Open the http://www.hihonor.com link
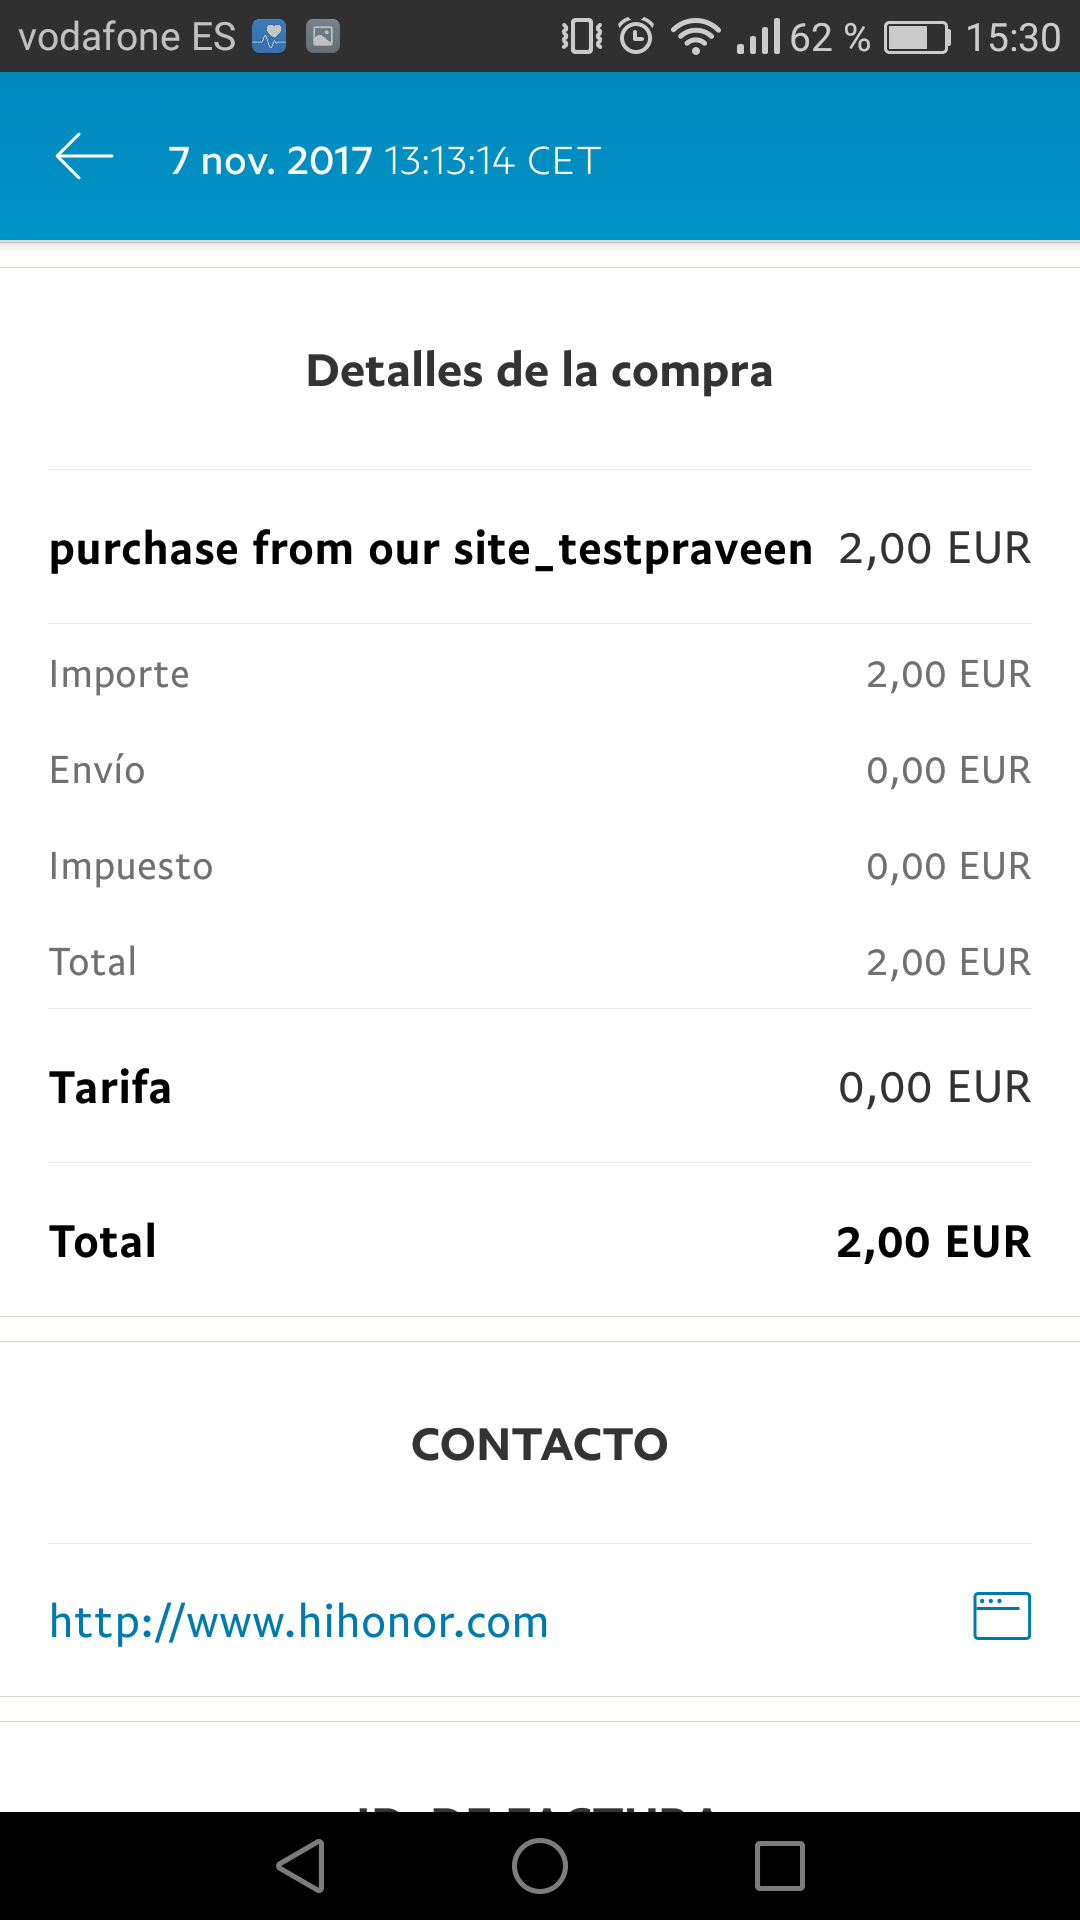 [299, 1621]
